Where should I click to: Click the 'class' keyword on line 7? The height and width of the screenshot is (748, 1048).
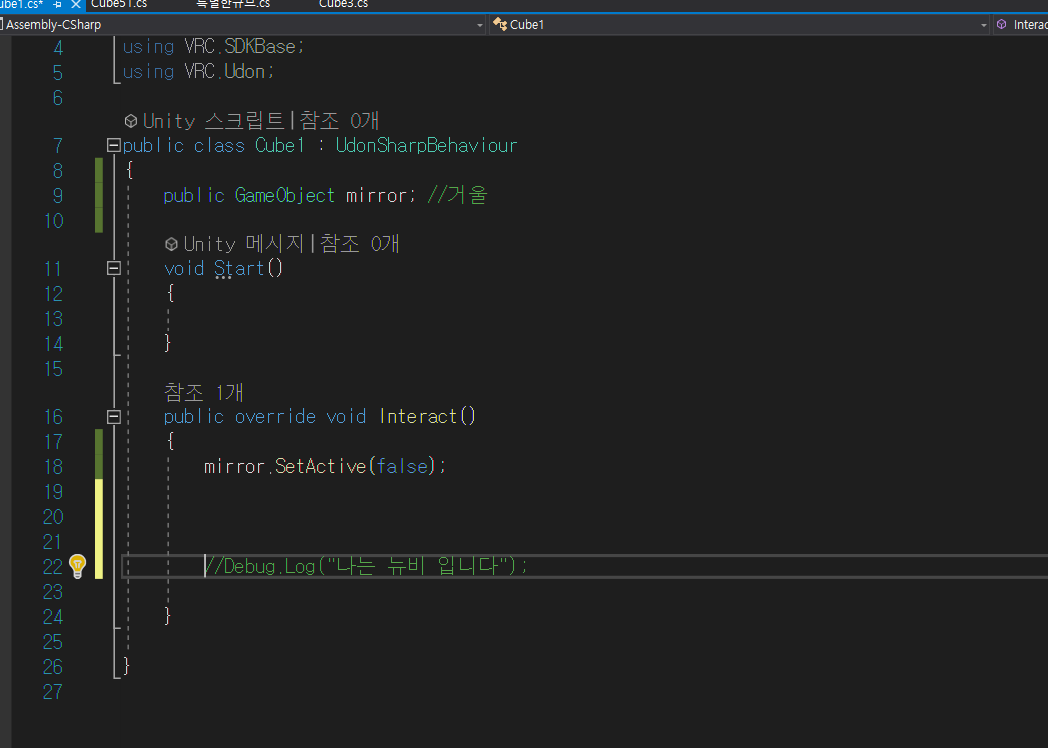click(x=219, y=145)
